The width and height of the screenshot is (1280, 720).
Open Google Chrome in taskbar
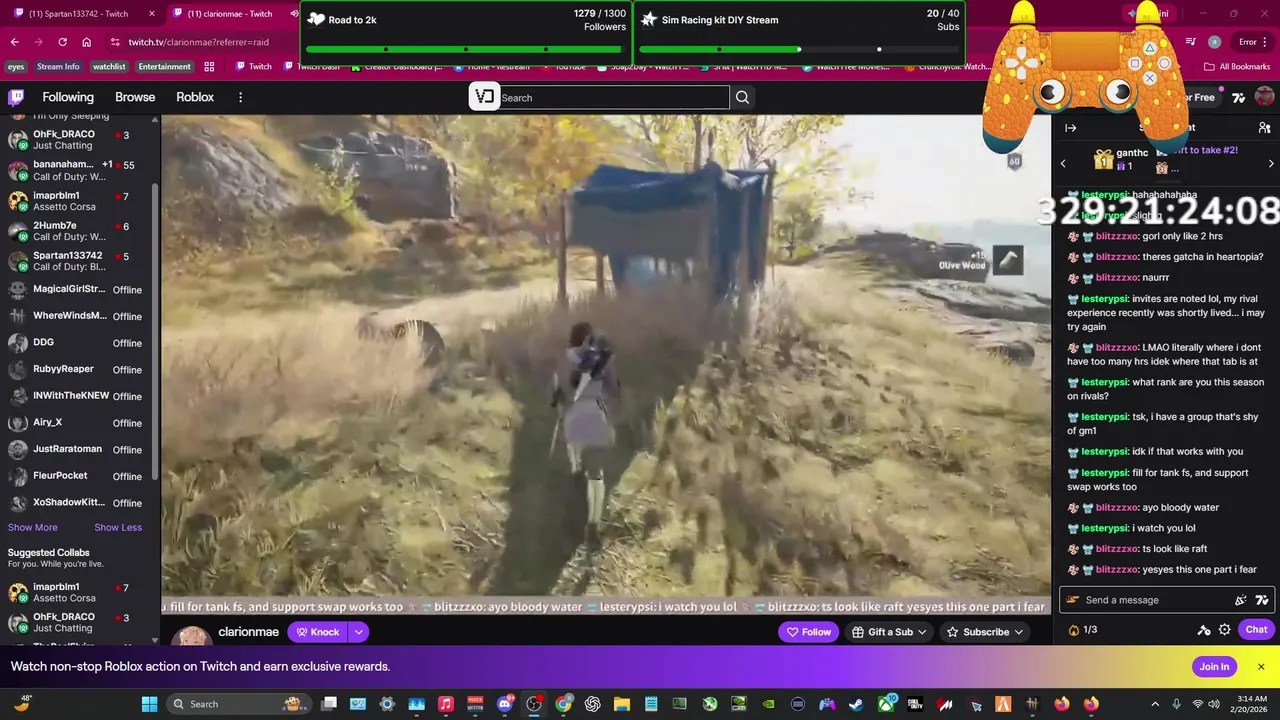coord(564,704)
